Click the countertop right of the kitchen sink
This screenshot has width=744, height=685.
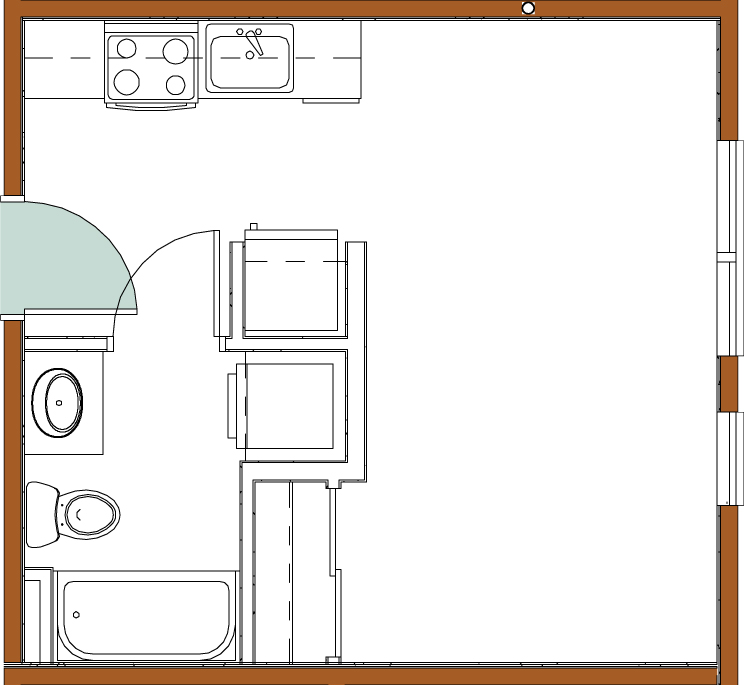pyautogui.click(x=329, y=60)
